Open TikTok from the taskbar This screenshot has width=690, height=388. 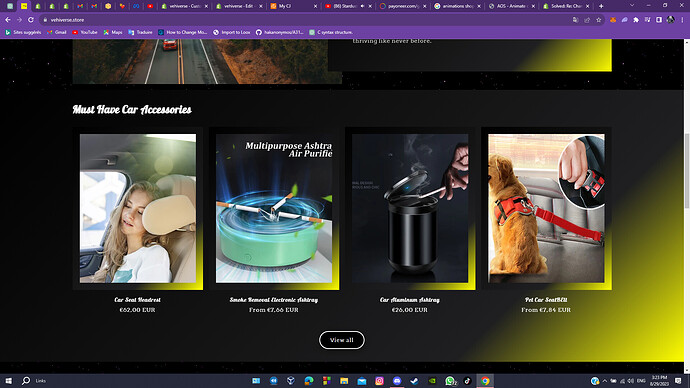(467, 381)
